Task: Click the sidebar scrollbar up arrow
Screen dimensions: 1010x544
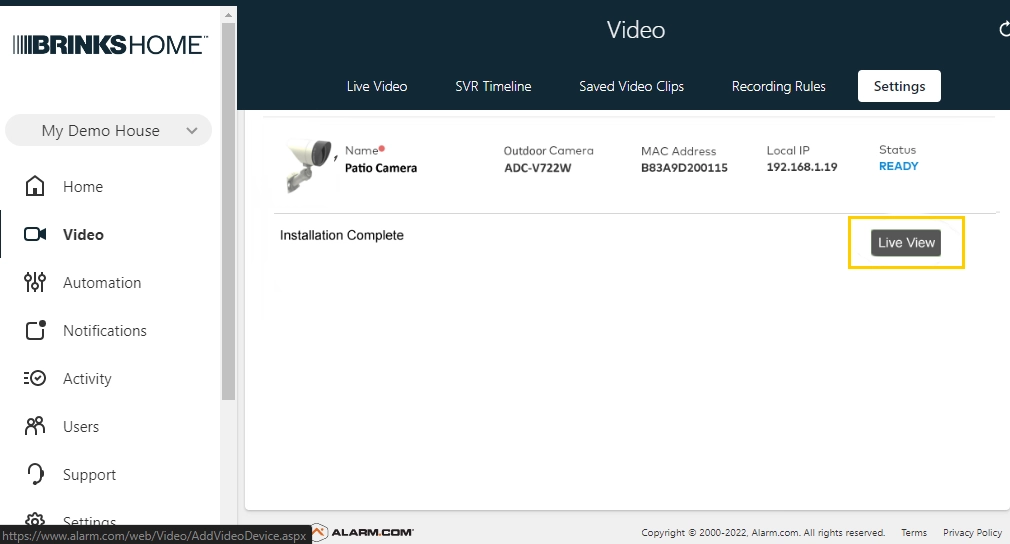Action: (x=228, y=14)
